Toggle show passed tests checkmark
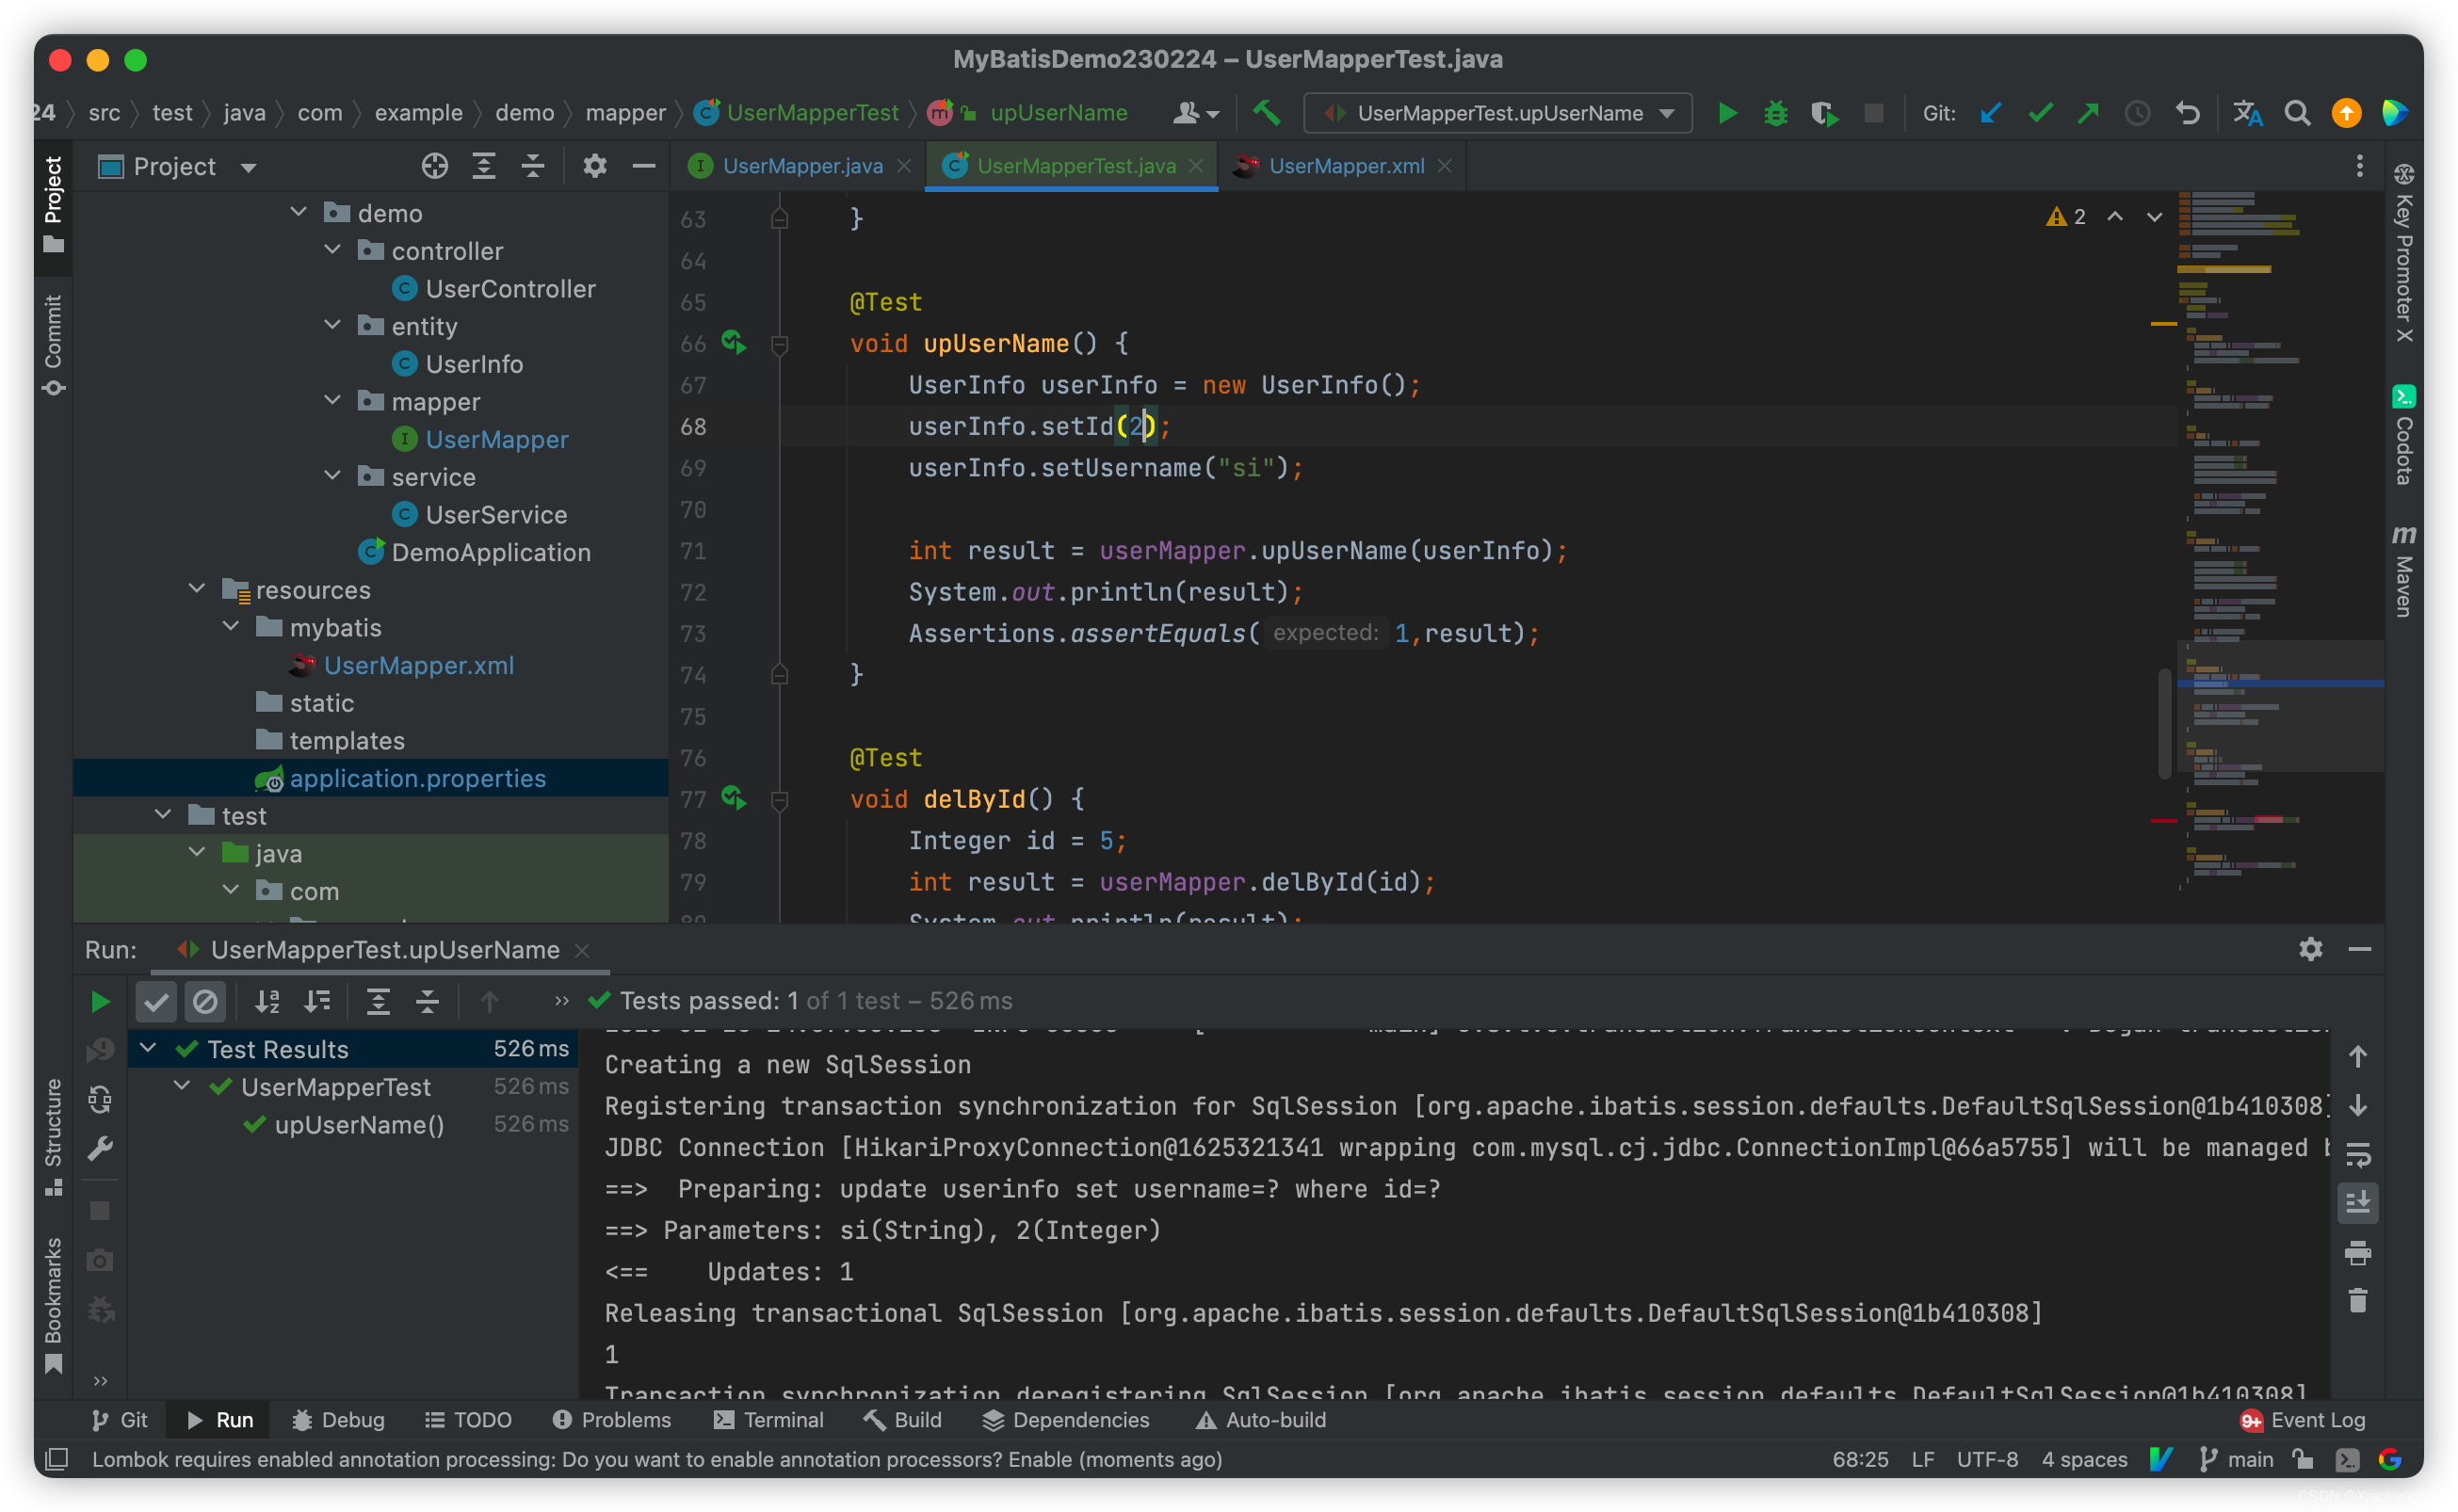This screenshot has height=1512, width=2458. pyautogui.click(x=156, y=1001)
